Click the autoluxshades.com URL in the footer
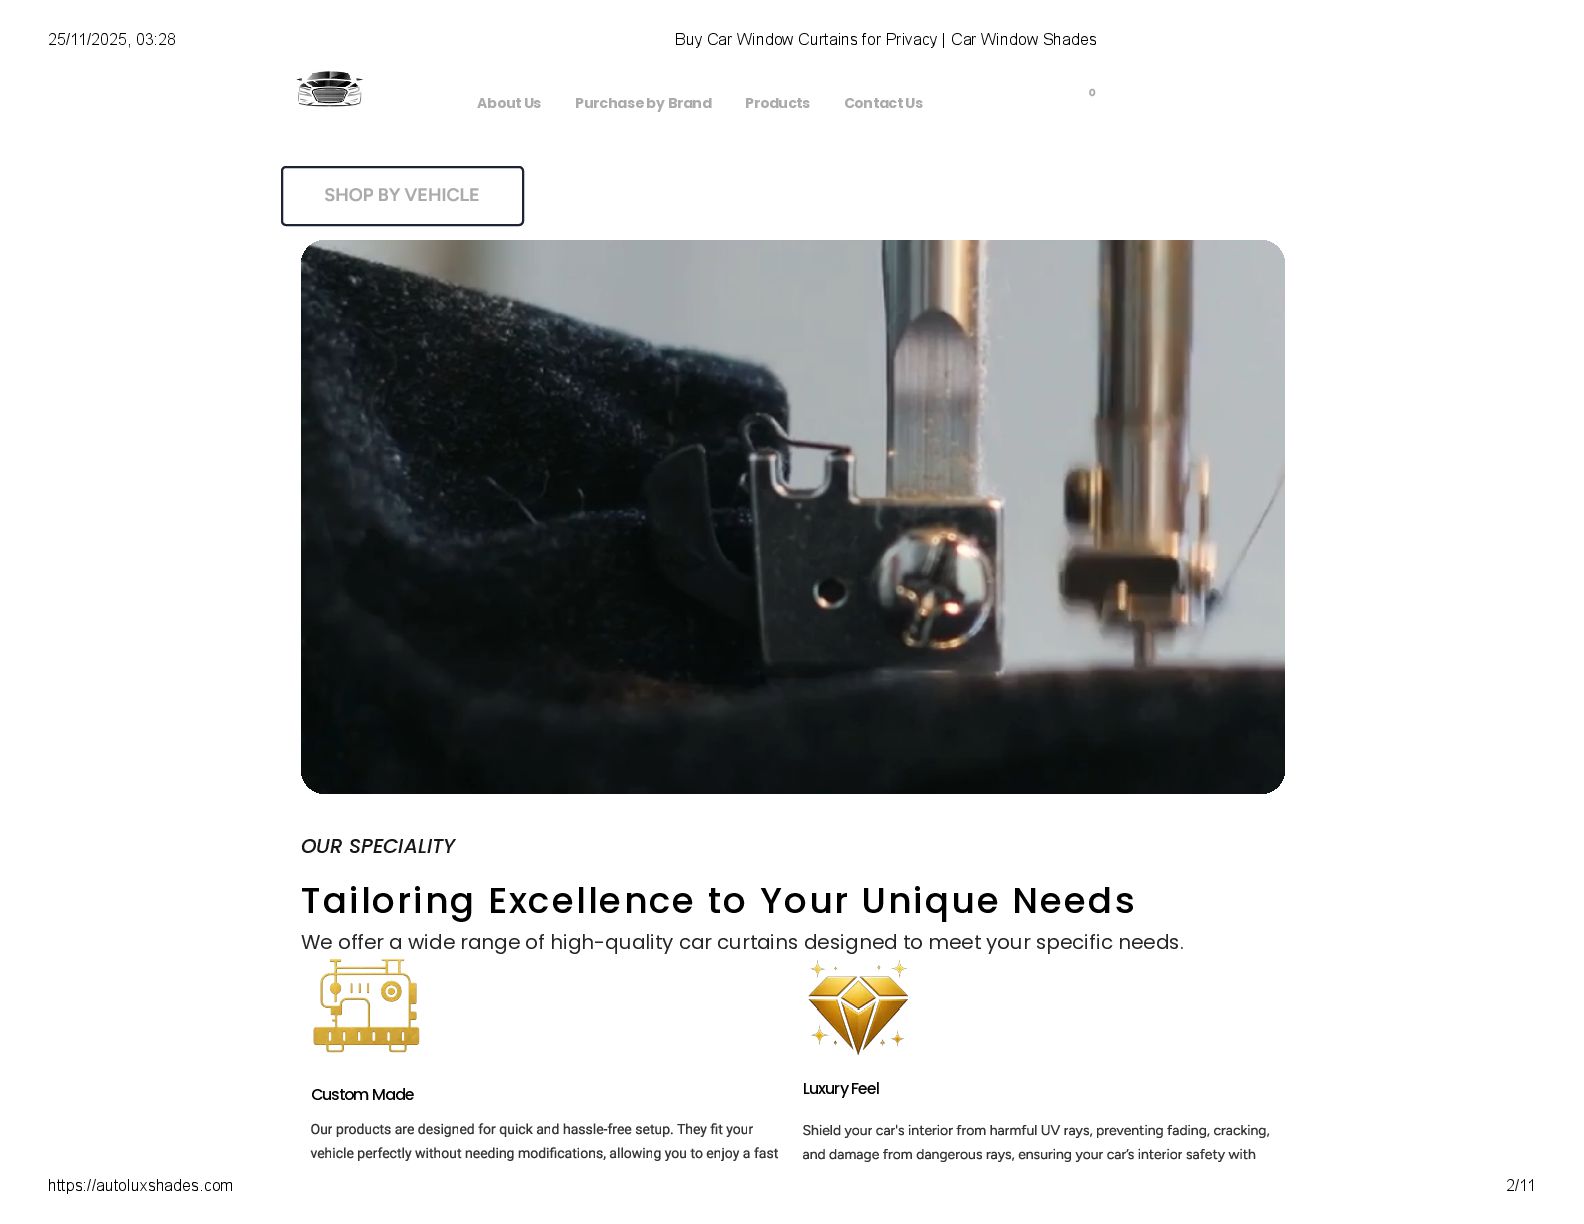 (x=140, y=1185)
